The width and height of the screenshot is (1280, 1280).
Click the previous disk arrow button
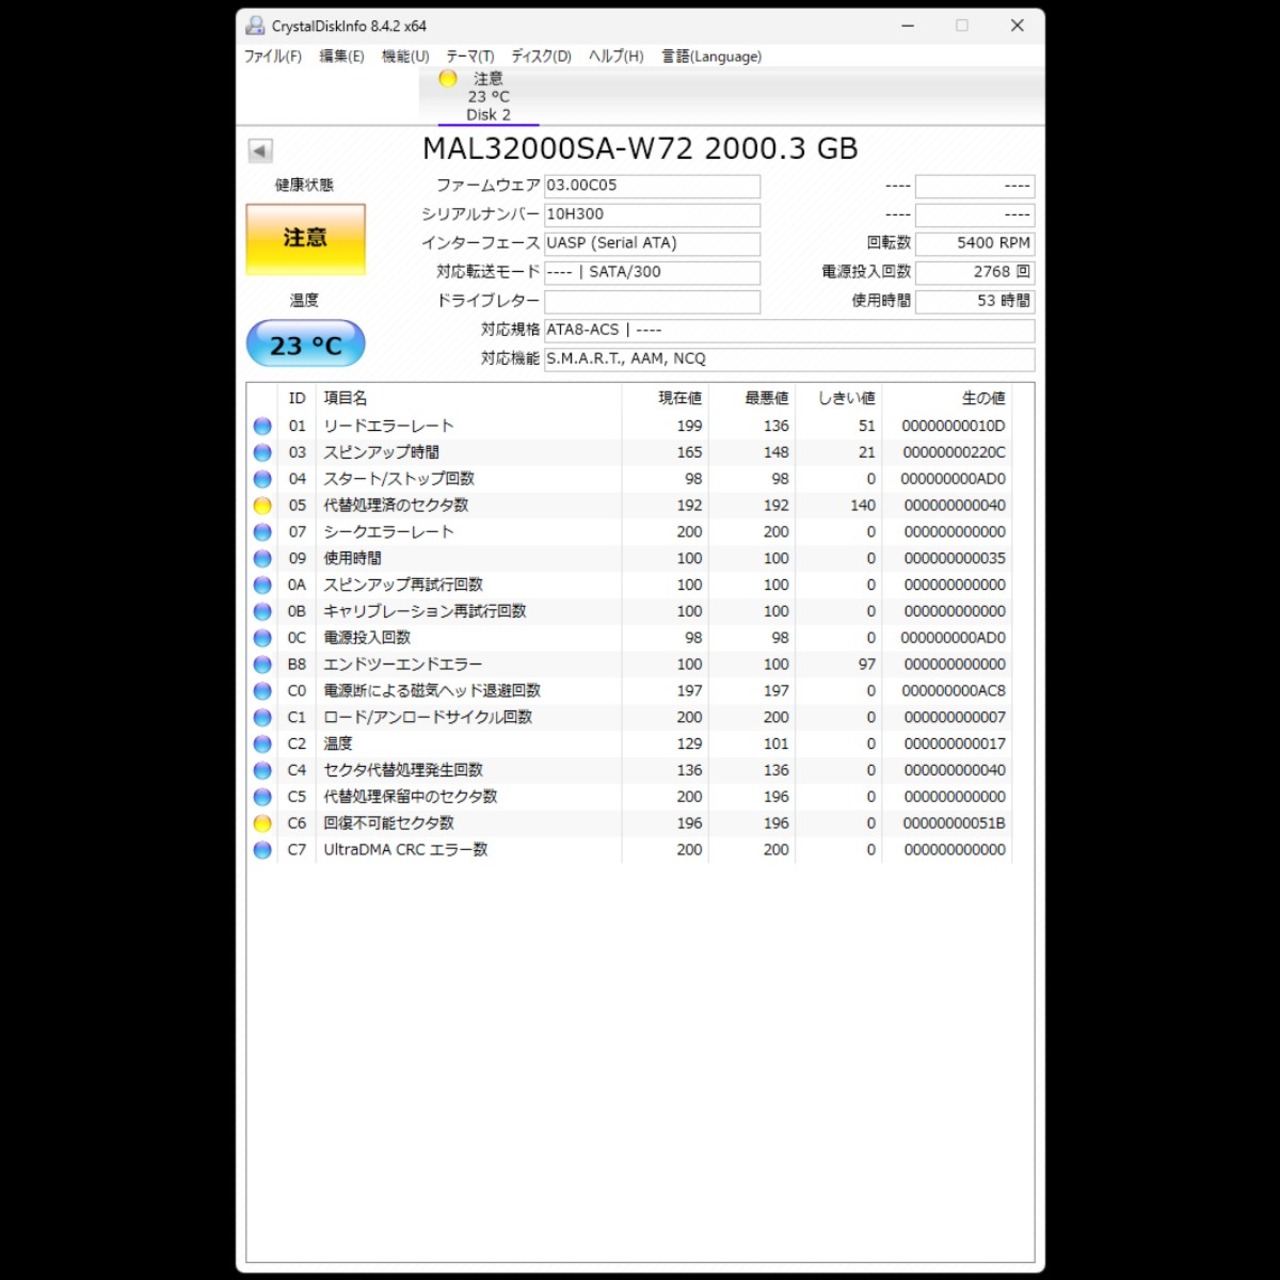tap(260, 151)
